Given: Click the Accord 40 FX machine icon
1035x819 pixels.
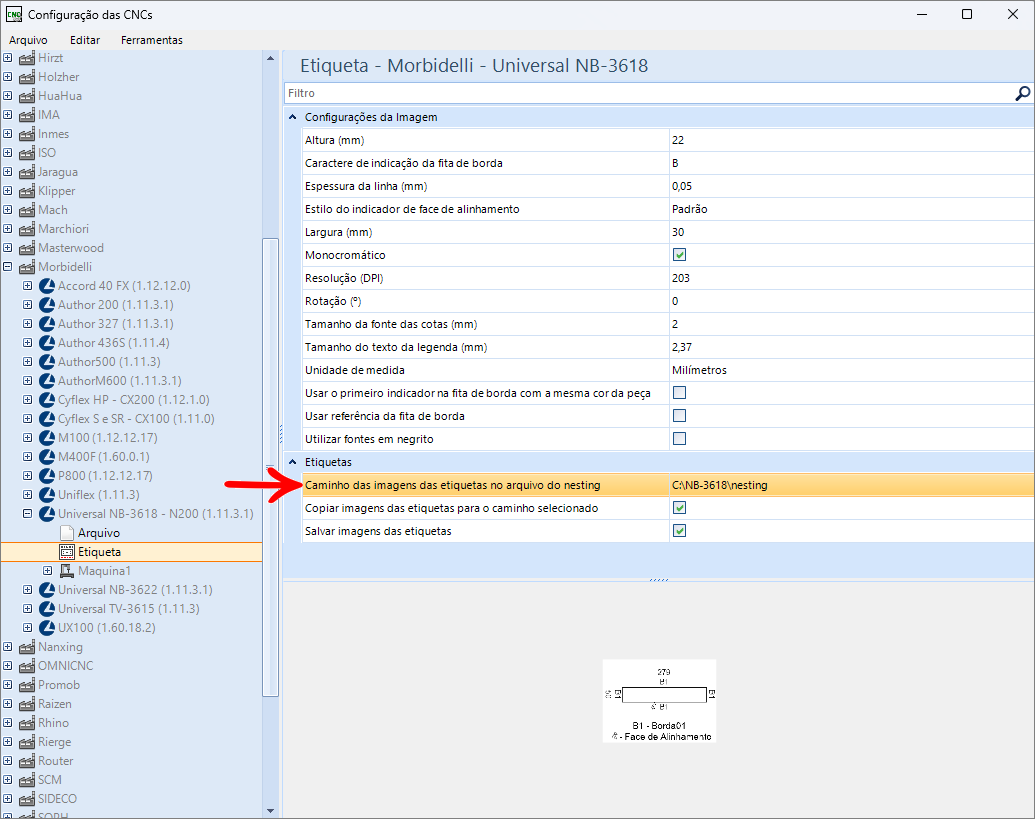Looking at the screenshot, I should (x=47, y=286).
